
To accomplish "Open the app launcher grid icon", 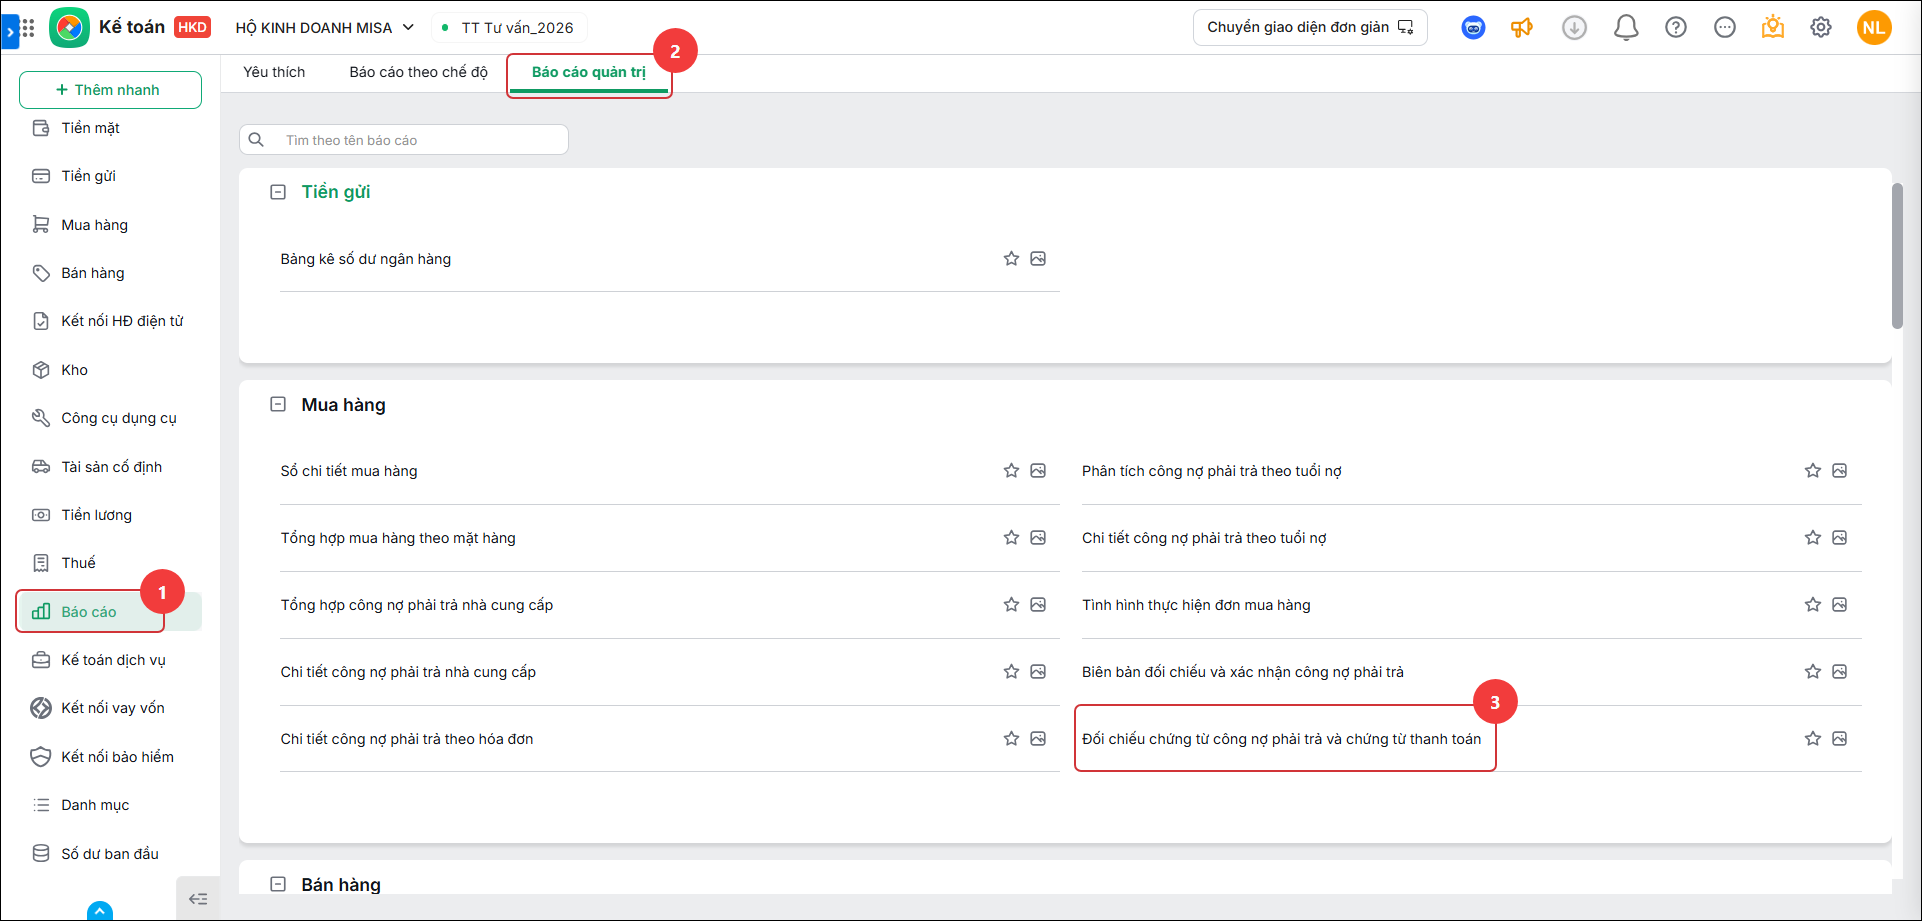I will 28,28.
